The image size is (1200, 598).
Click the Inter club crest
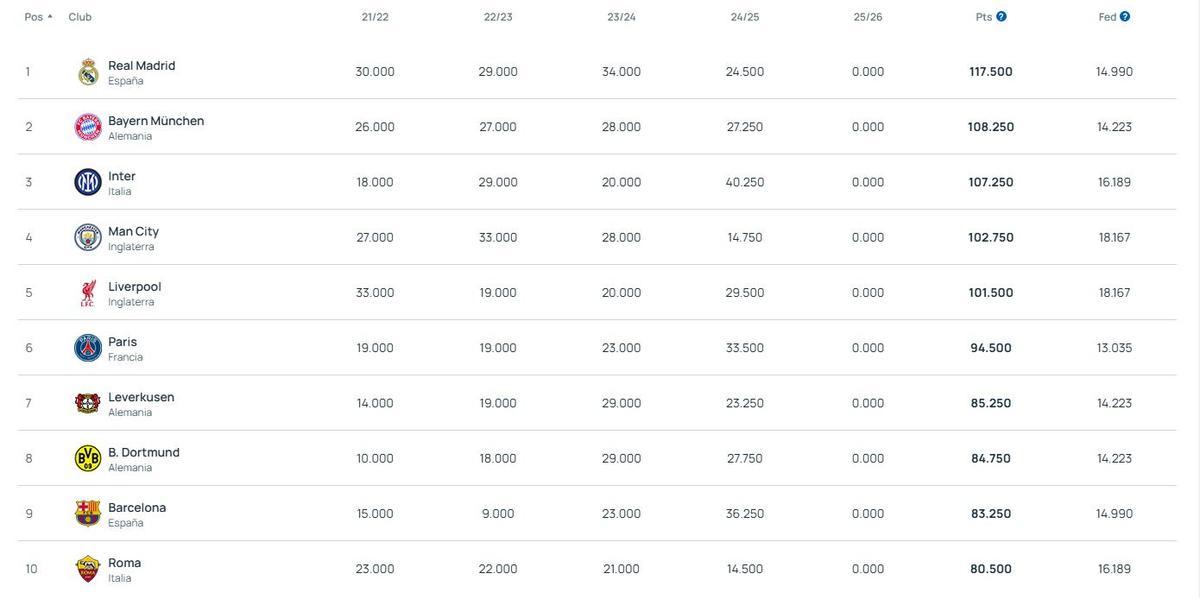86,179
